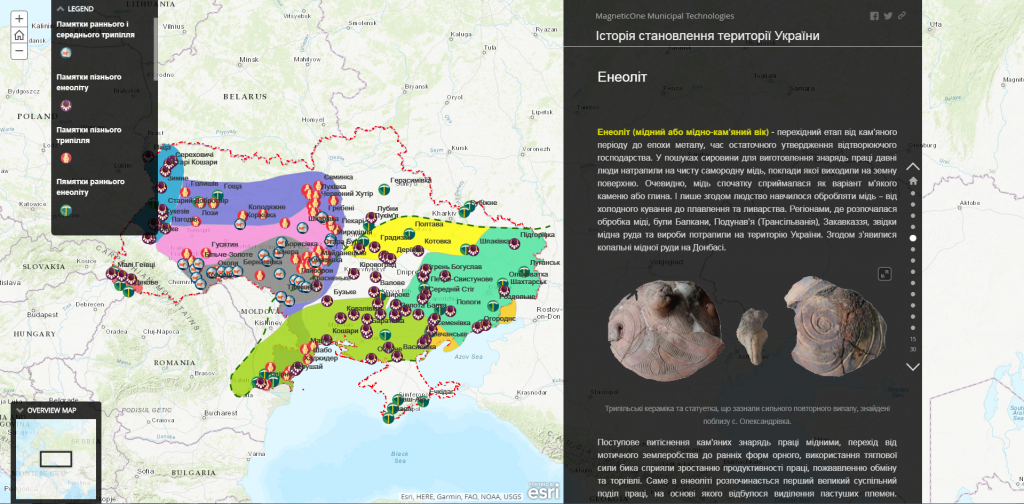Click the 'Малі Геївці' label on the map

[x=137, y=265]
